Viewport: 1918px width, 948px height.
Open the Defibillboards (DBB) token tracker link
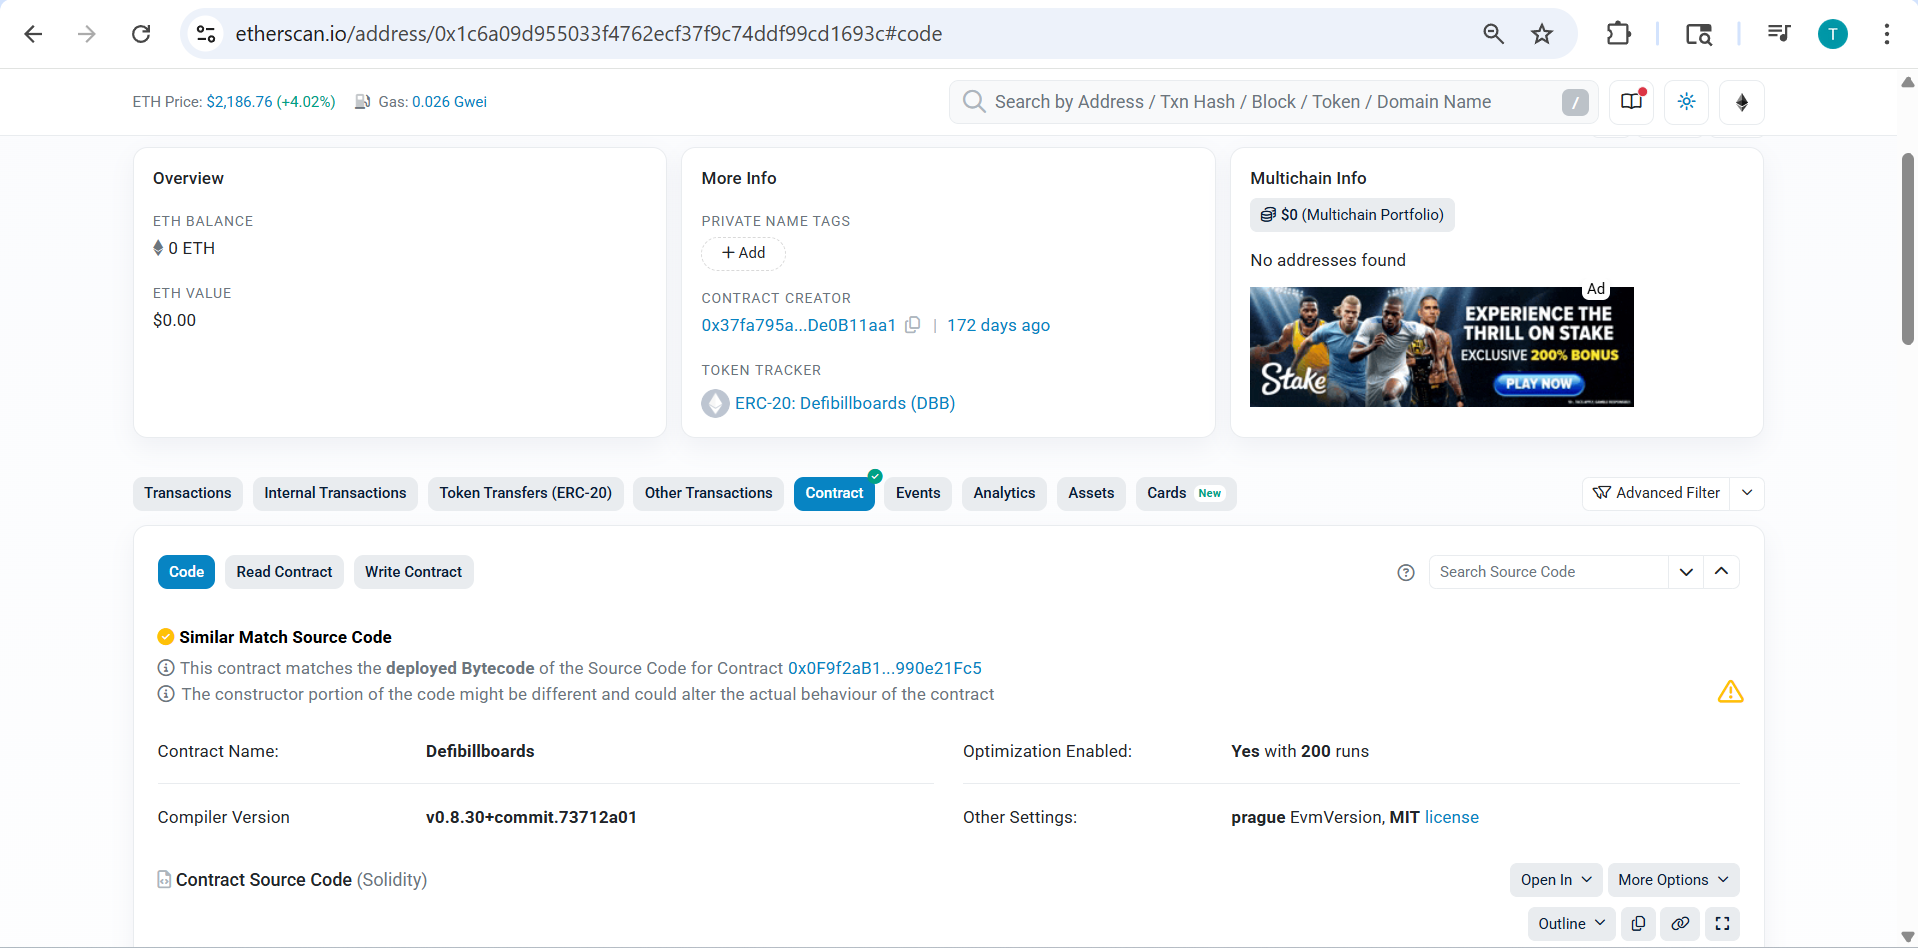pos(844,403)
